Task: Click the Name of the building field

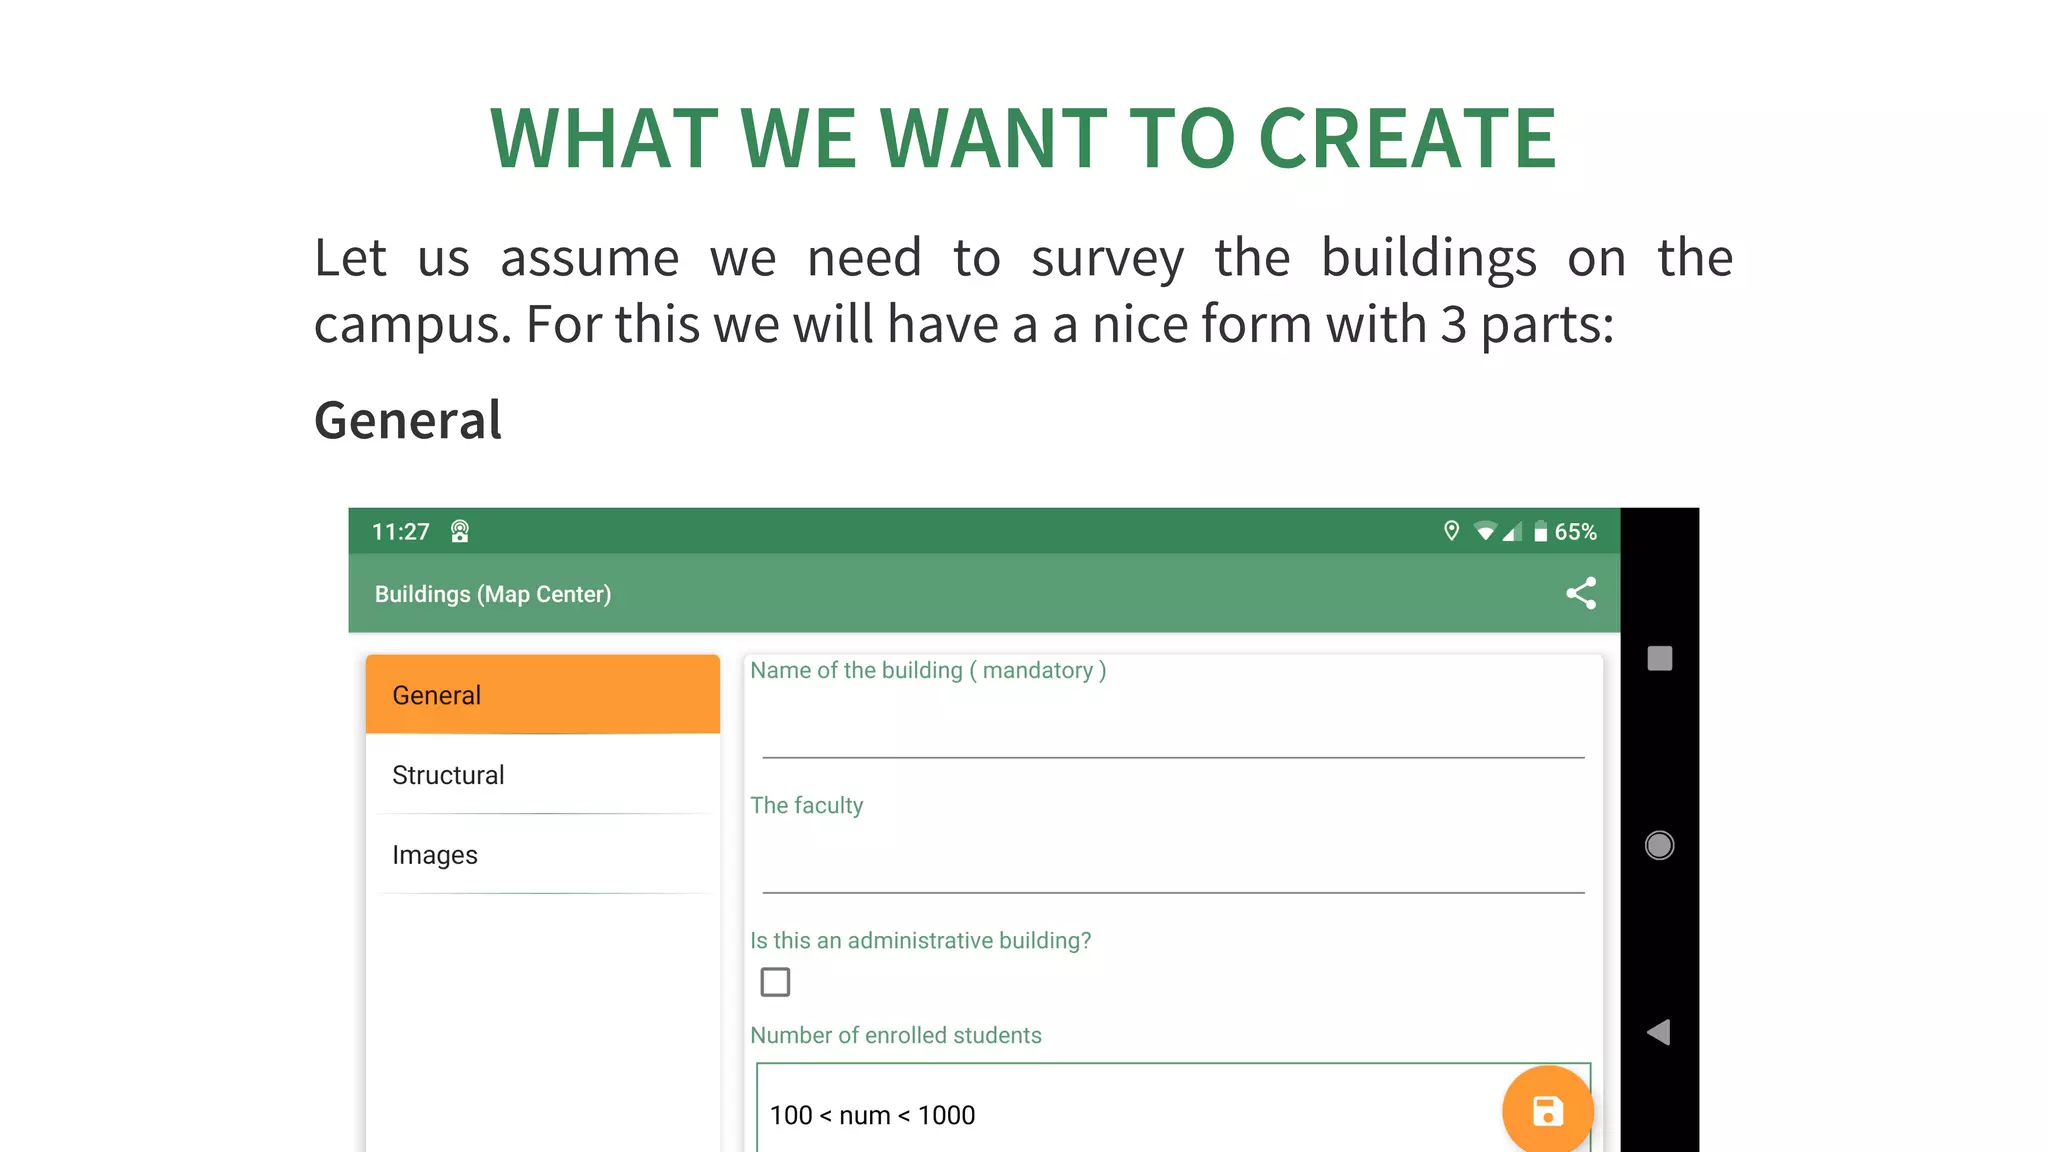Action: pos(1173,726)
